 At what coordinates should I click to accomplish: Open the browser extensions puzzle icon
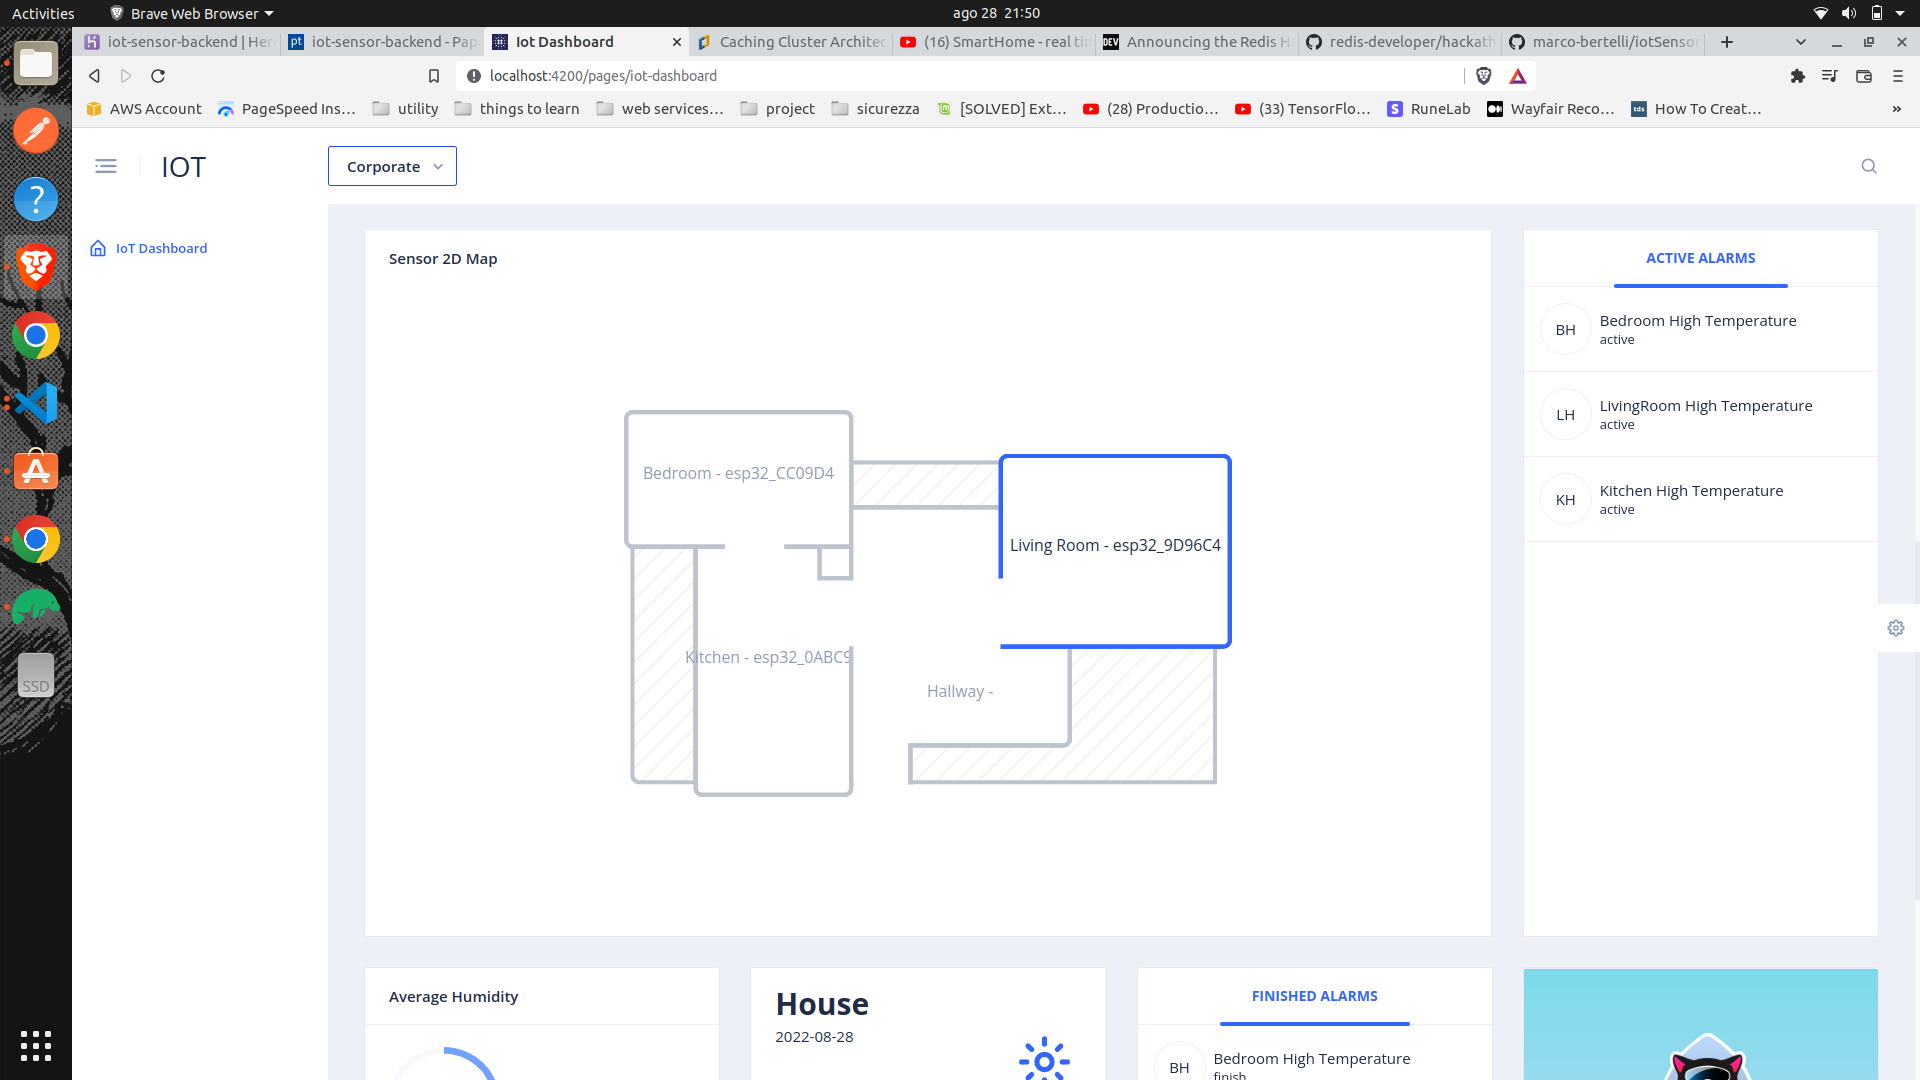coord(1798,76)
